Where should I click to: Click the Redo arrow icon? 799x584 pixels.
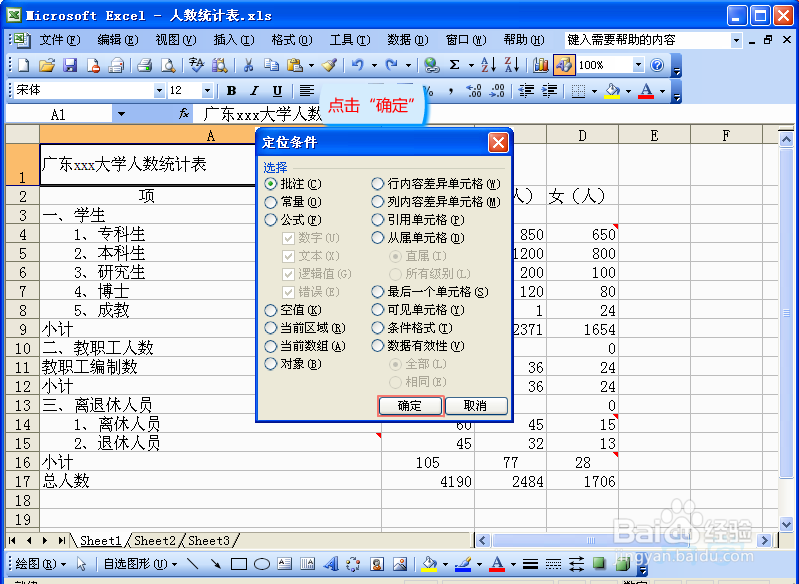click(x=391, y=65)
